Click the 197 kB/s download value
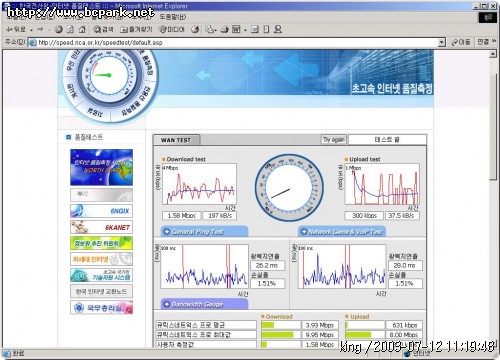 tap(220, 216)
